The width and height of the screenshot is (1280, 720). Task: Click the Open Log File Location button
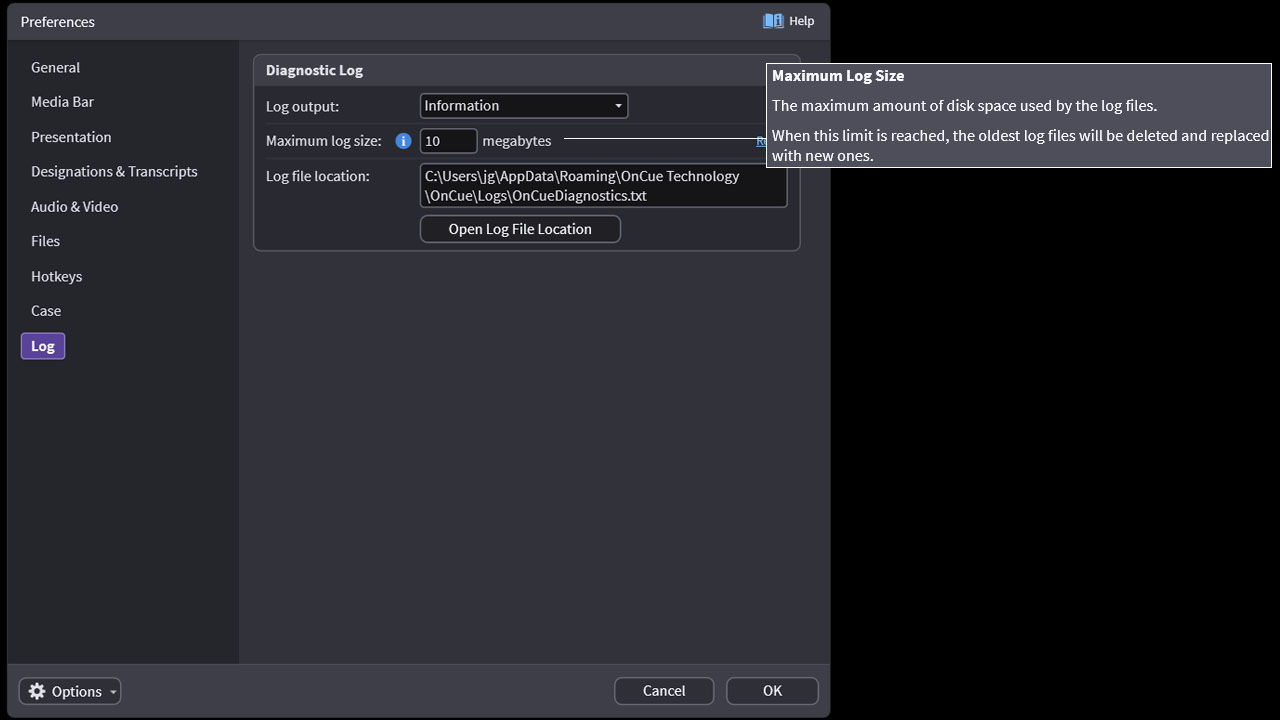point(520,229)
